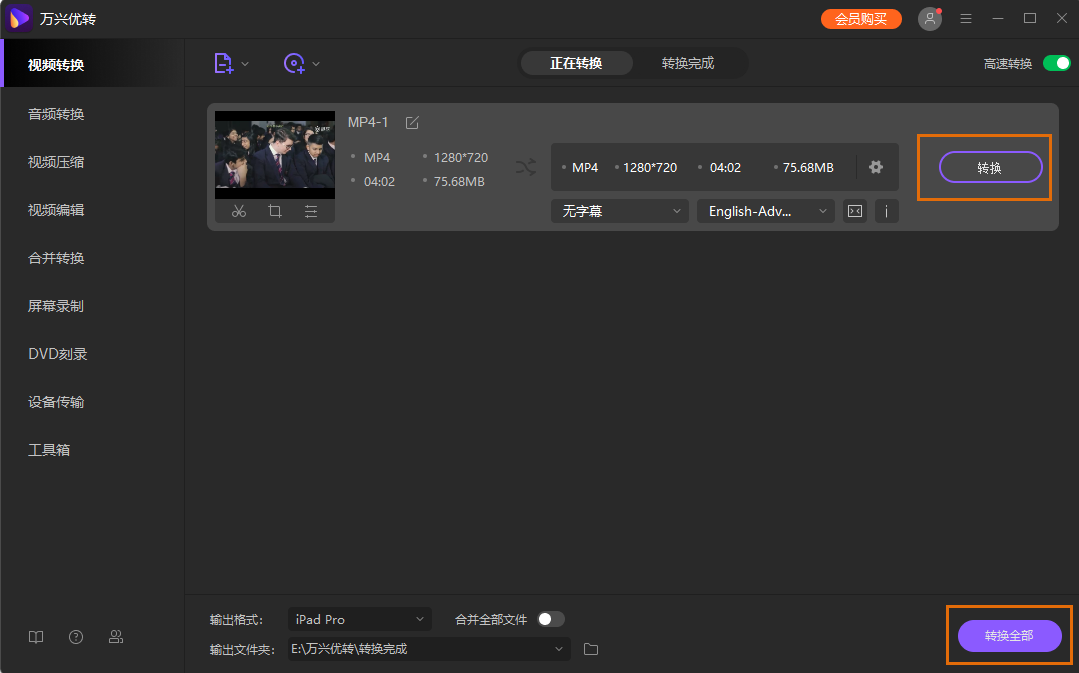This screenshot has height=673, width=1079.
Task: Click the MP4-1 video thumbnail
Action: 275,155
